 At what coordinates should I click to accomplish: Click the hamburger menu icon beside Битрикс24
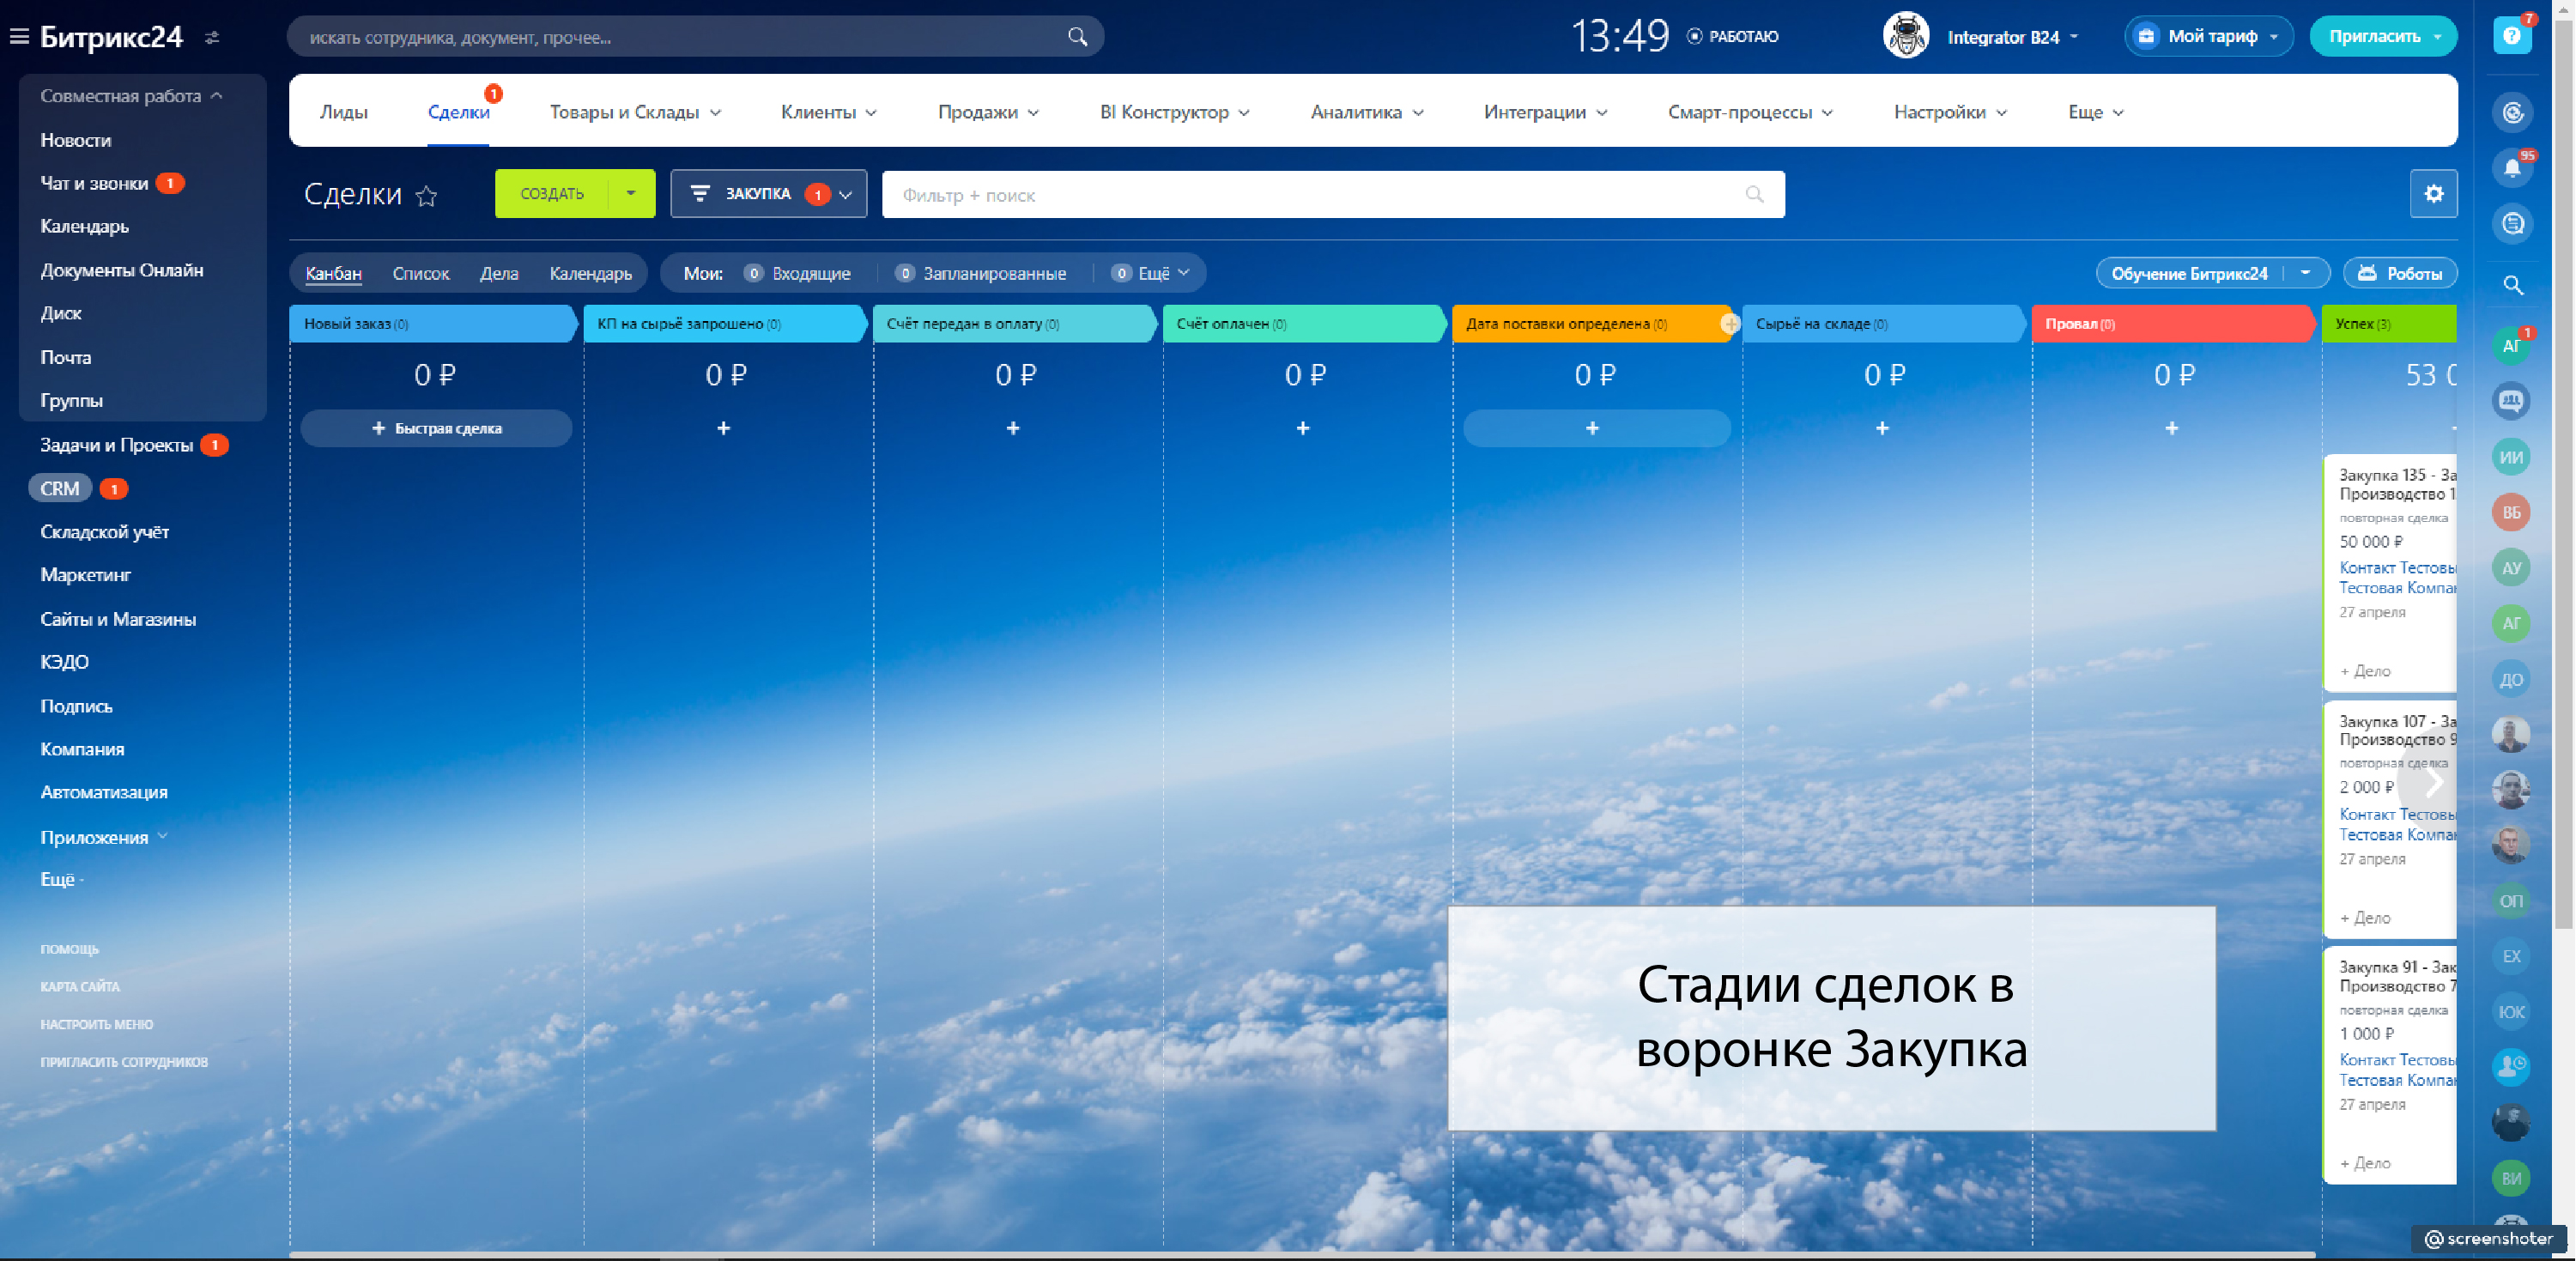pyautogui.click(x=19, y=37)
